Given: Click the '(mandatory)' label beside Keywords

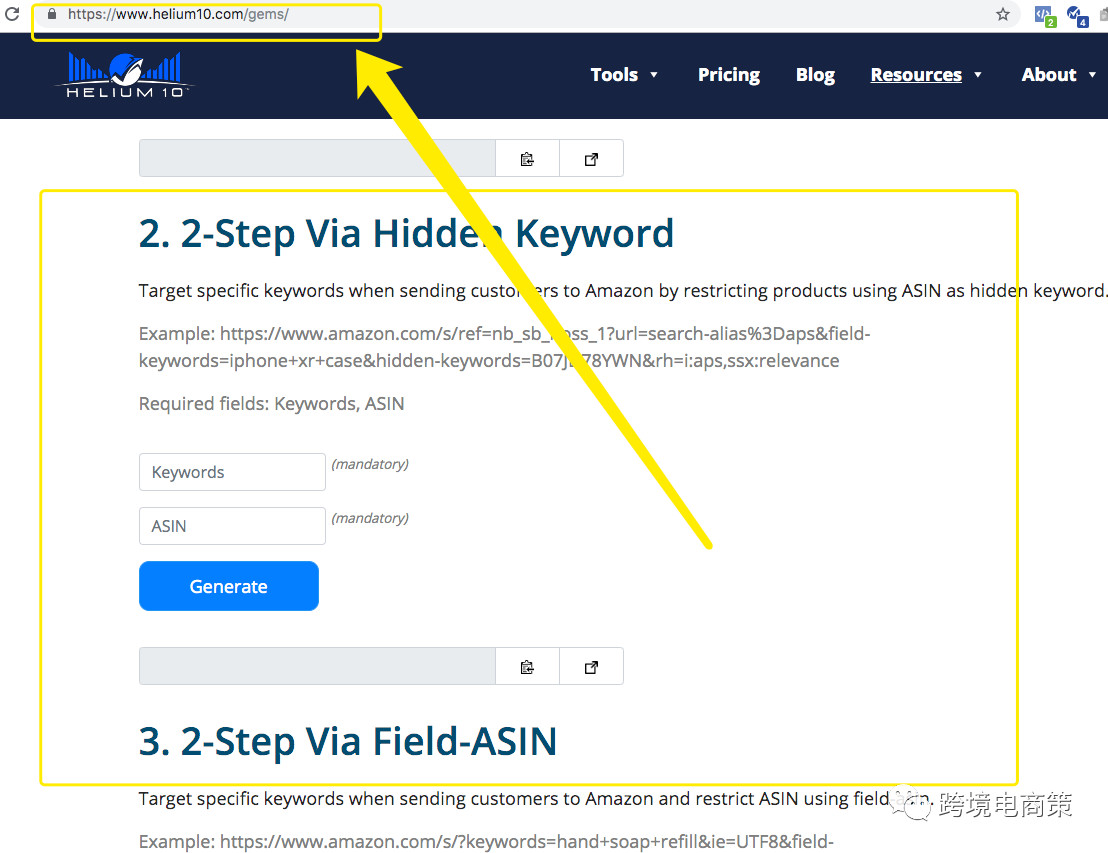Looking at the screenshot, I should click(x=370, y=464).
